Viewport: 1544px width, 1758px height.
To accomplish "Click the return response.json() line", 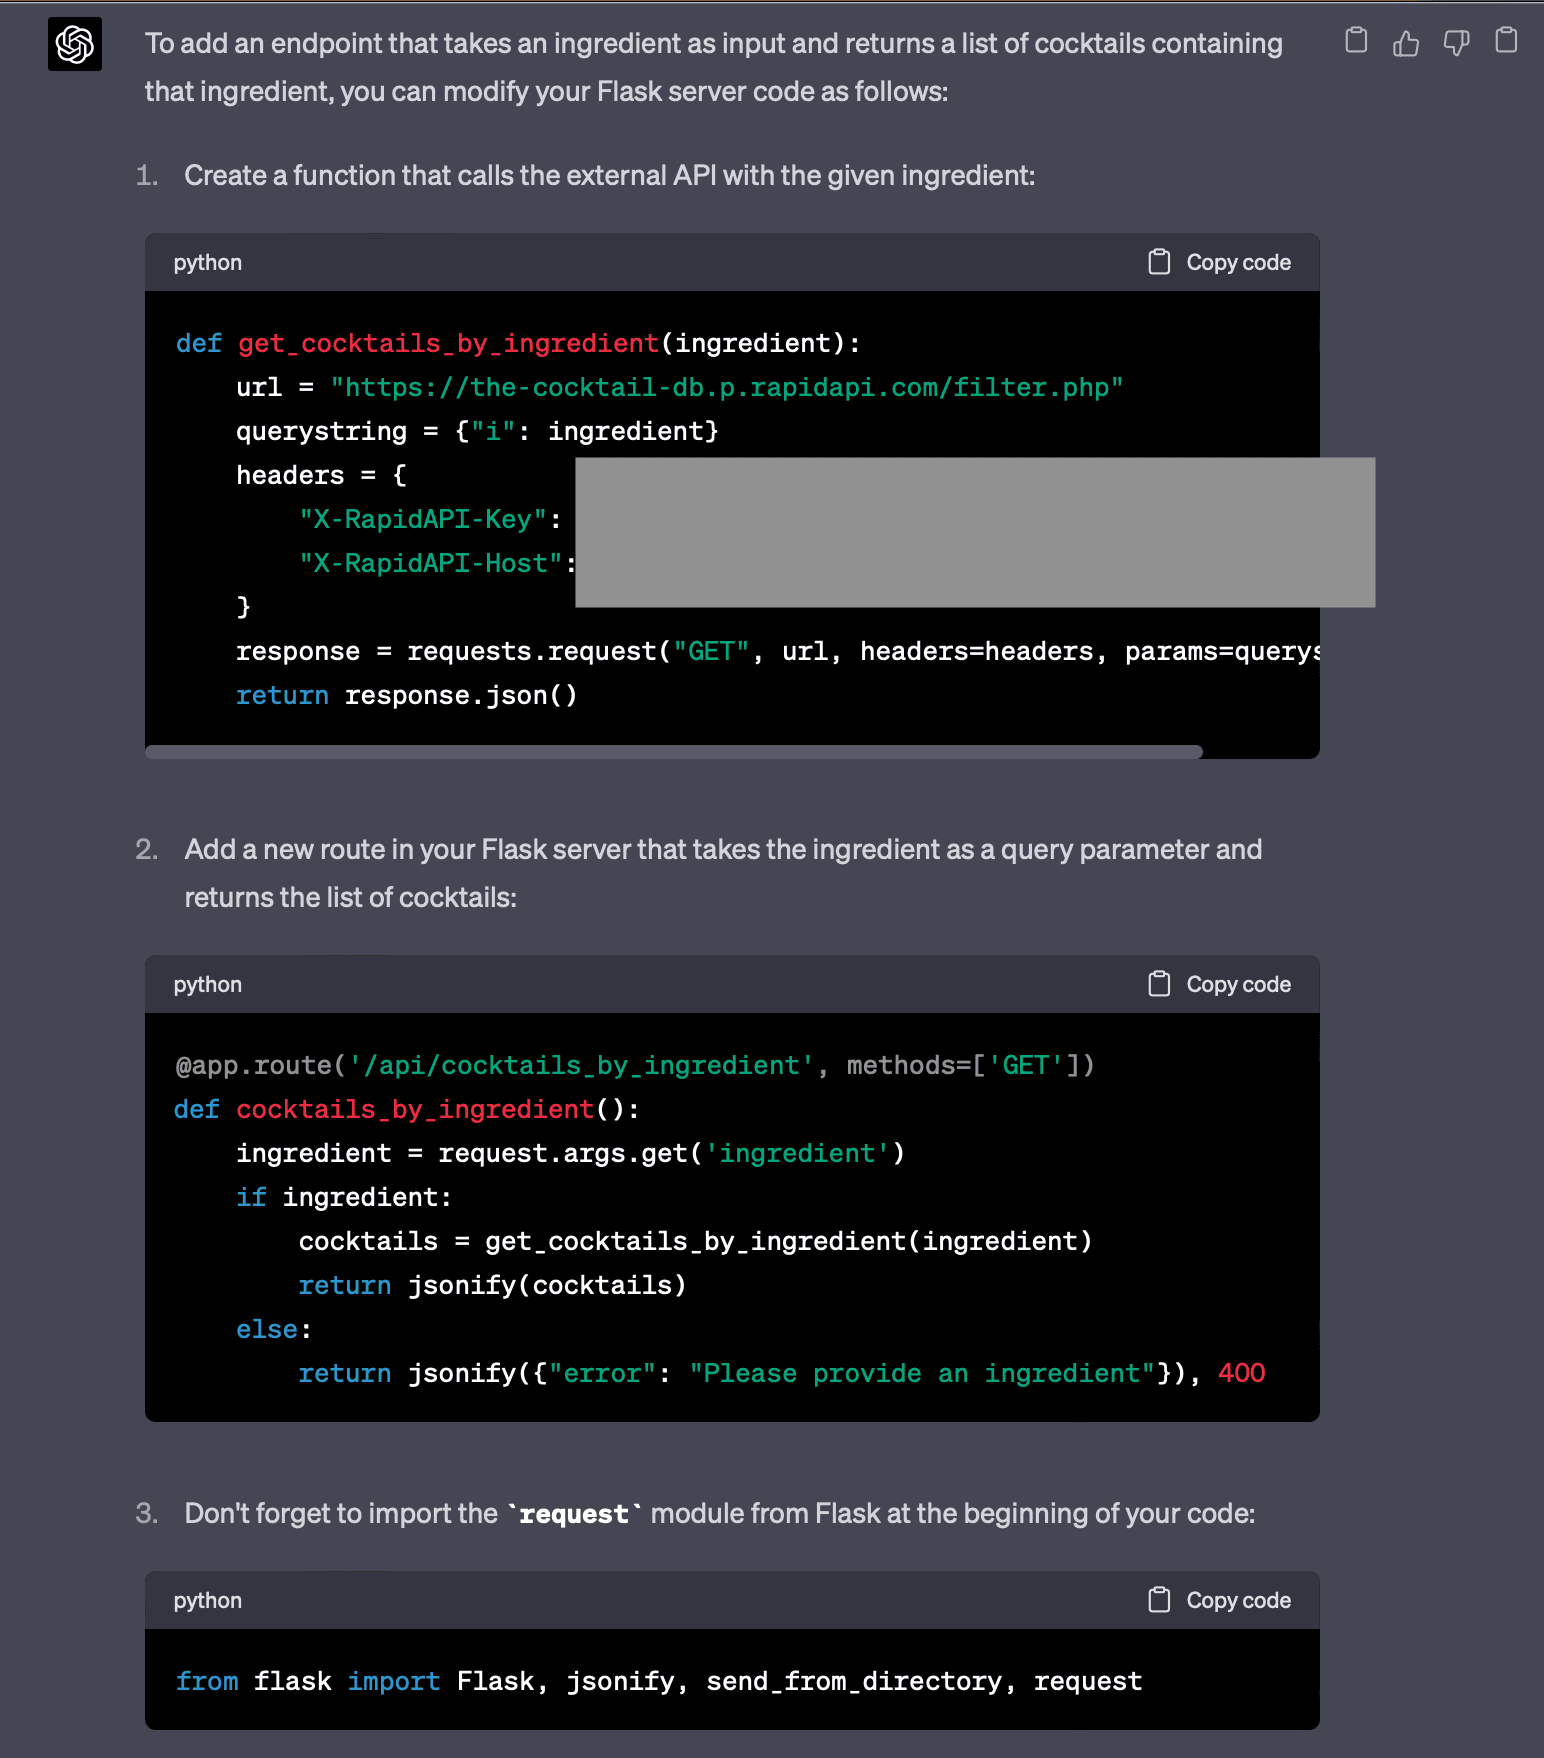I will [x=406, y=696].
